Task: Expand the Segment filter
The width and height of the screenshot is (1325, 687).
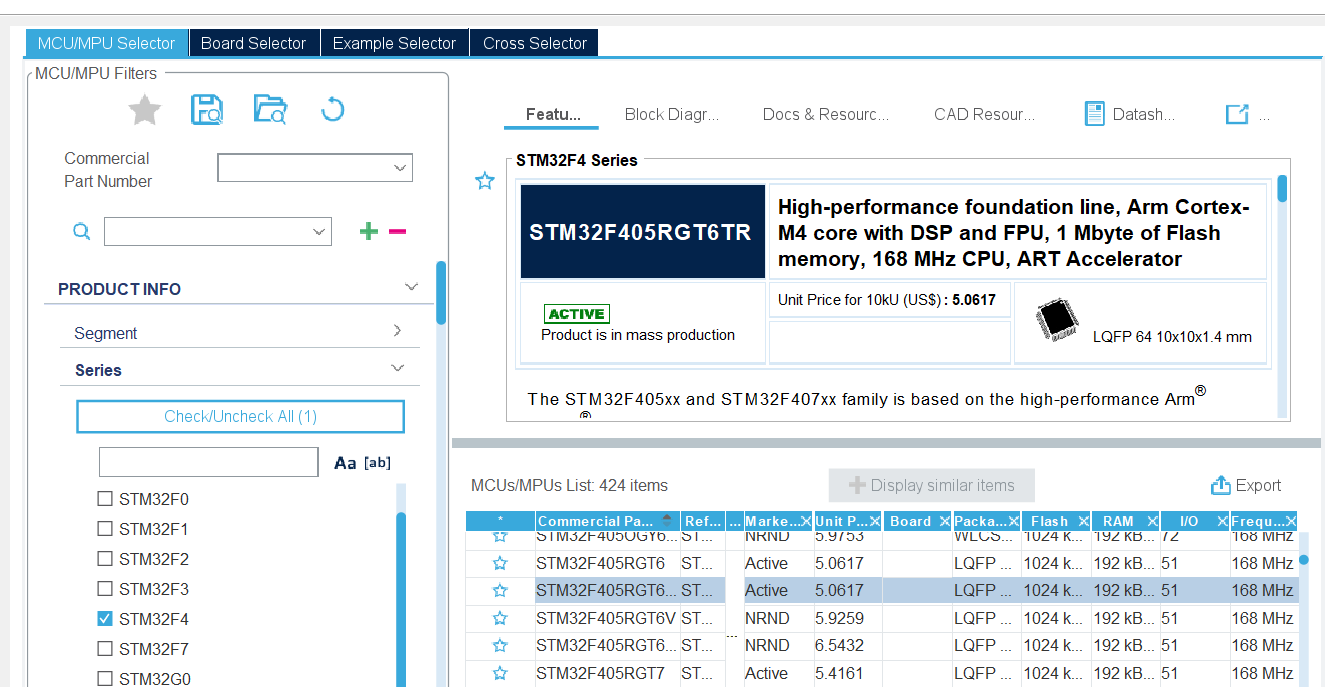Action: [397, 331]
